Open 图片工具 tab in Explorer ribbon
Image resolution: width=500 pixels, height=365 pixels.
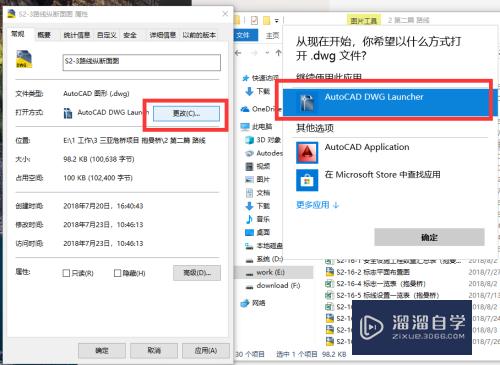tap(363, 21)
